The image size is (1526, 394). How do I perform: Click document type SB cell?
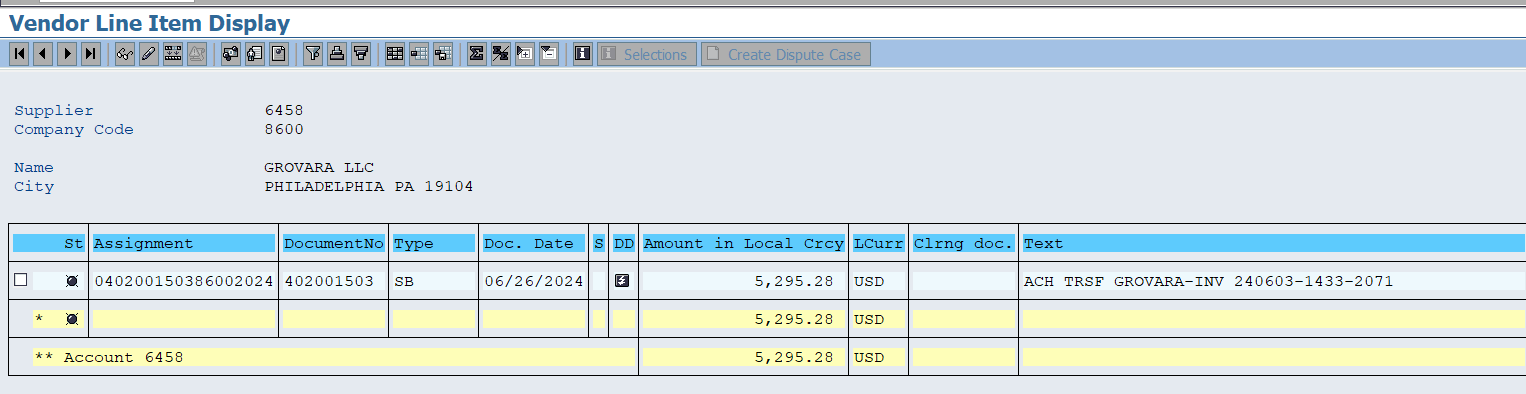(433, 281)
